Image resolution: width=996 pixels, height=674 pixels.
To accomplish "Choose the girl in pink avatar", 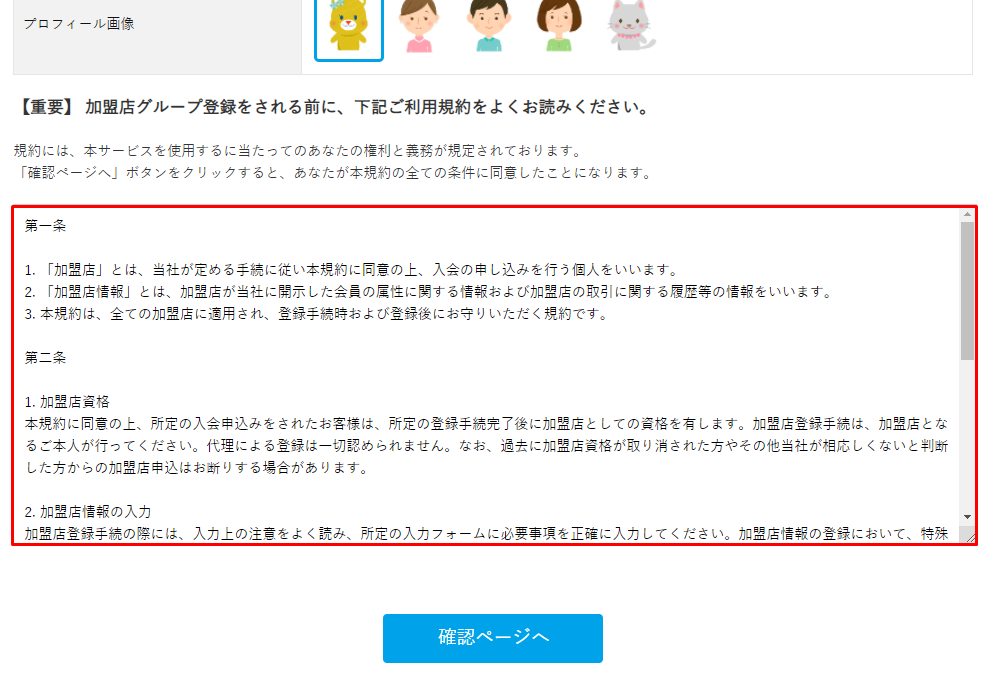I will point(419,26).
